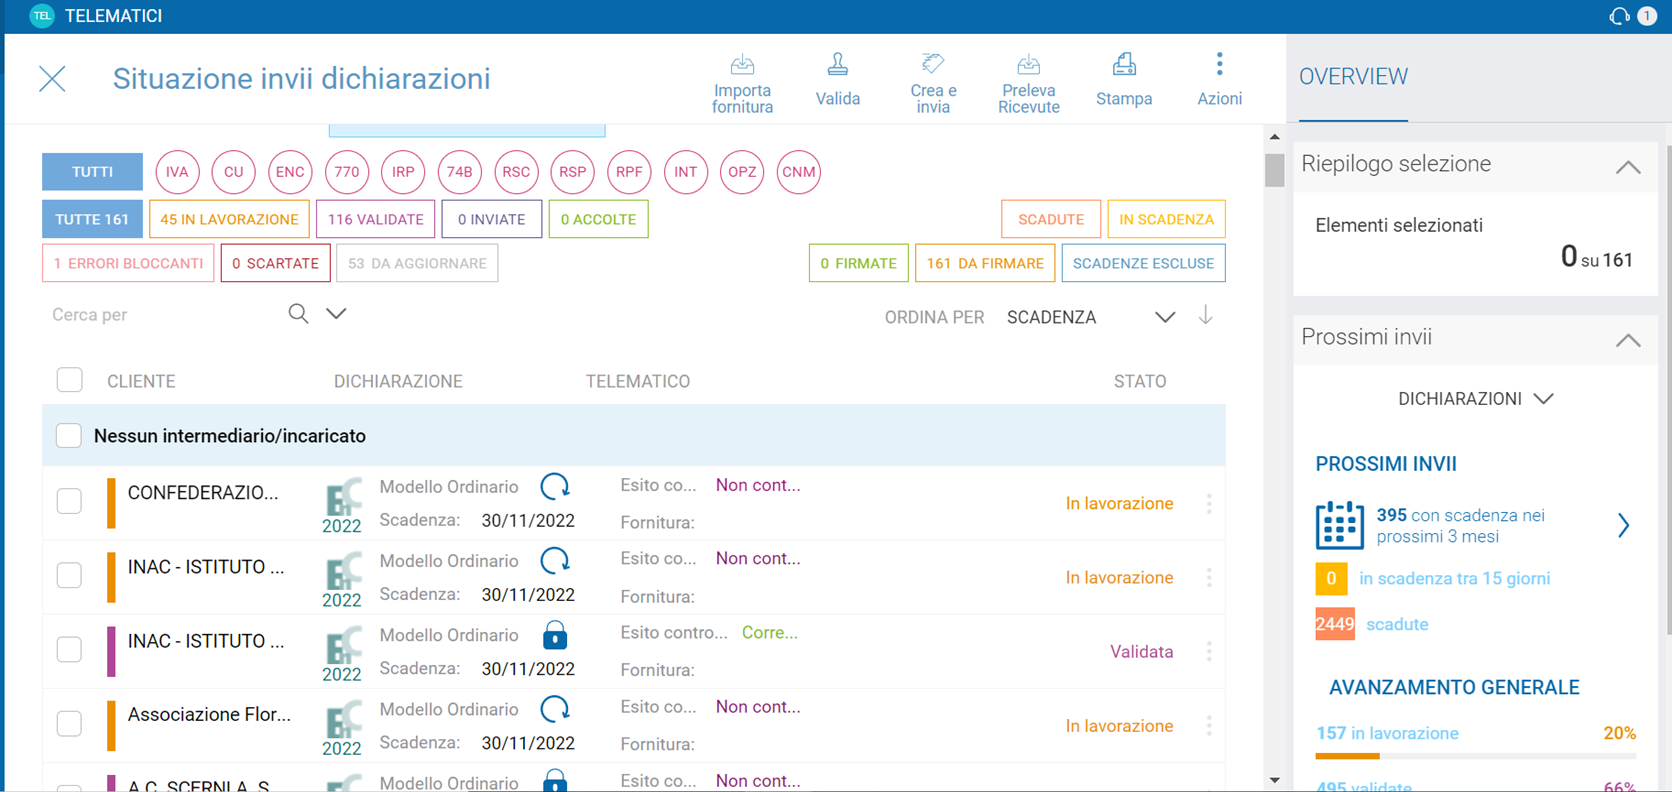Filter by the IVA declaration type
The image size is (1672, 792).
tap(177, 172)
